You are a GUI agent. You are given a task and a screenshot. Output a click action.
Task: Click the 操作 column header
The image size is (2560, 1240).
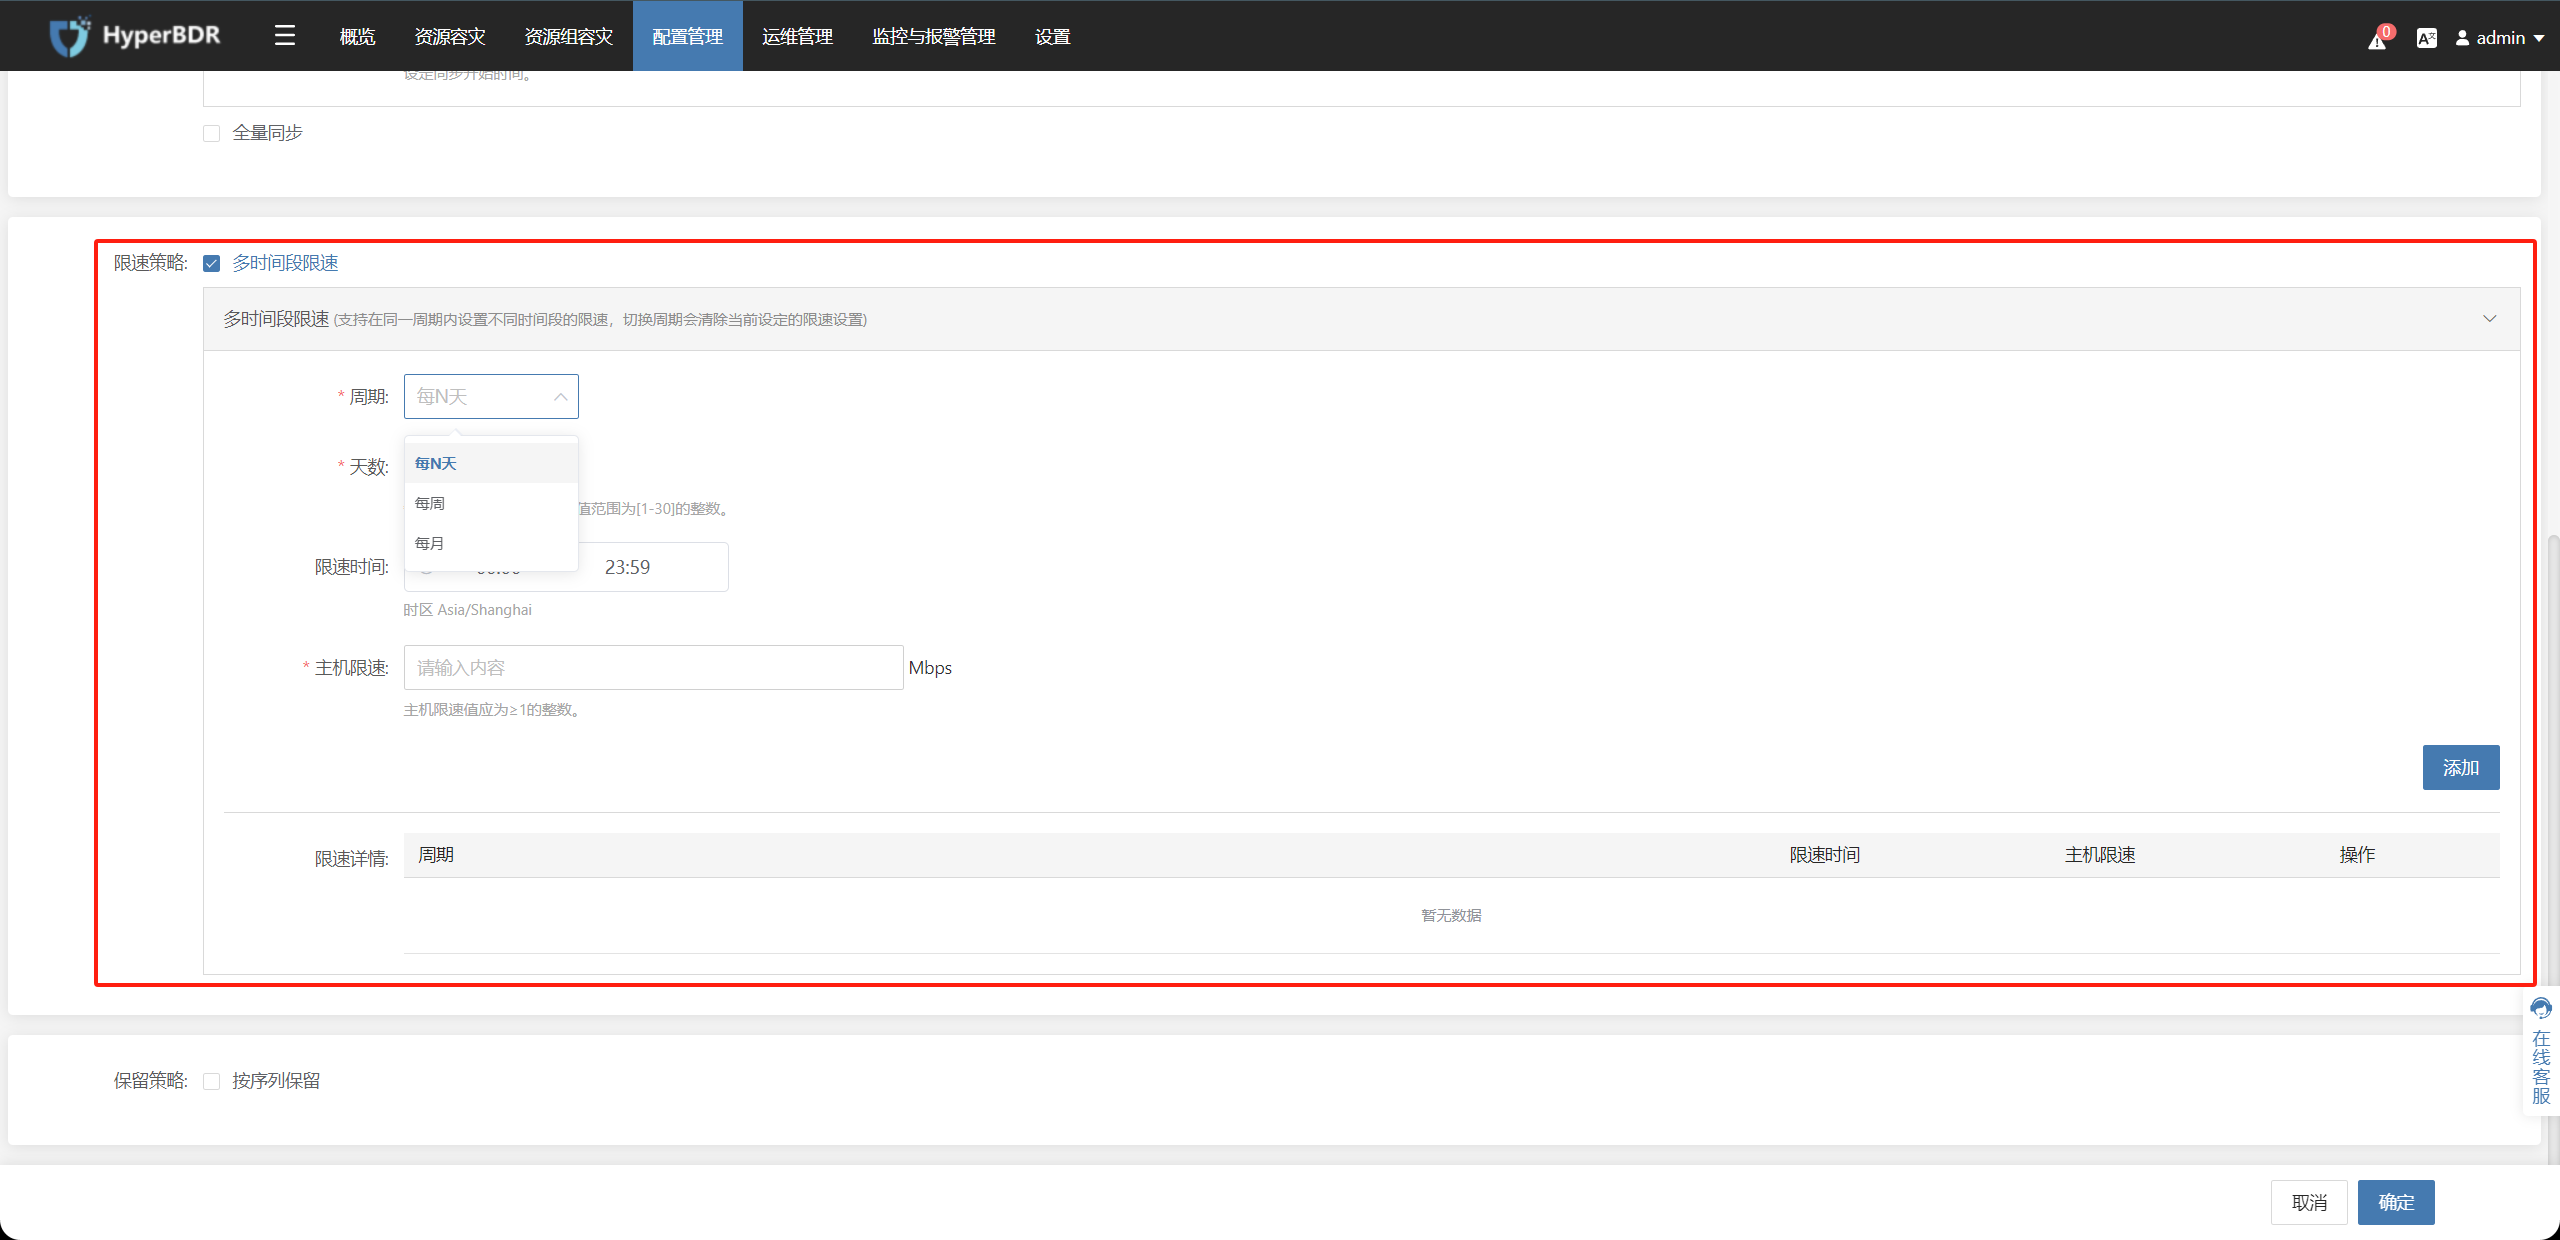[x=2357, y=855]
